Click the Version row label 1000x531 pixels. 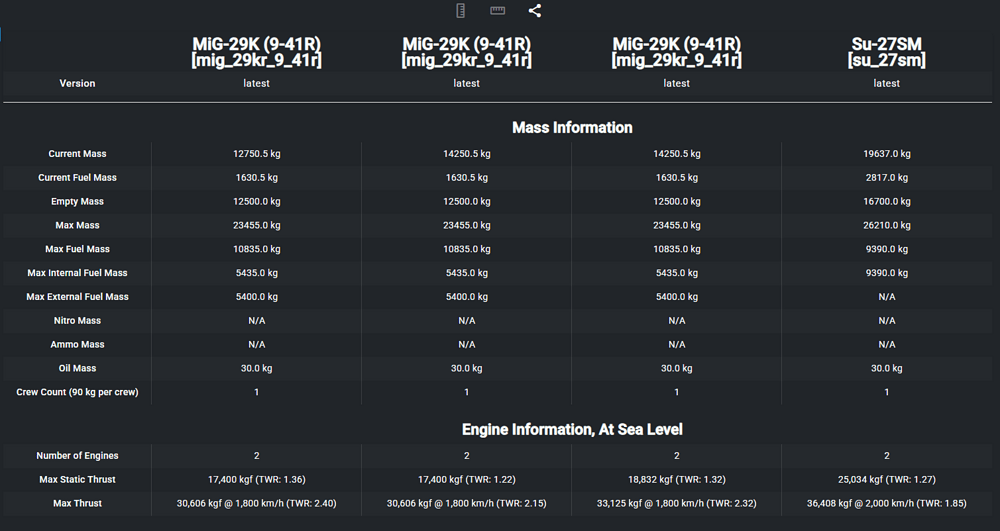77,84
